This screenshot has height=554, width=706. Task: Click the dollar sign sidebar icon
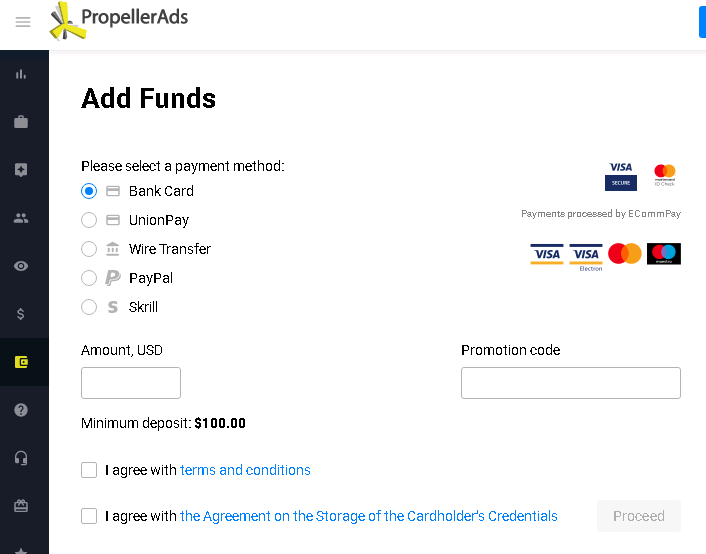21,314
